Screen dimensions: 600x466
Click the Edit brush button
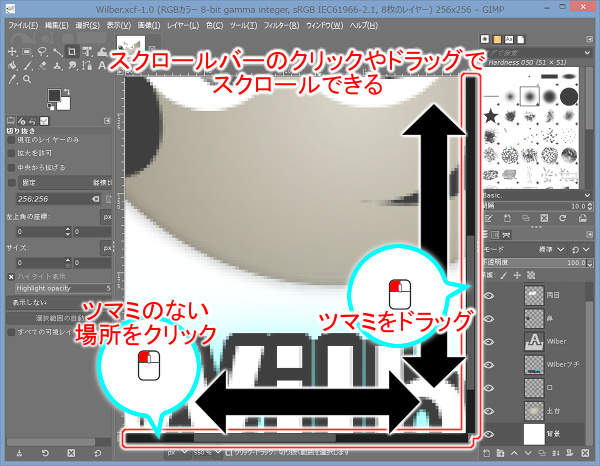click(x=489, y=218)
